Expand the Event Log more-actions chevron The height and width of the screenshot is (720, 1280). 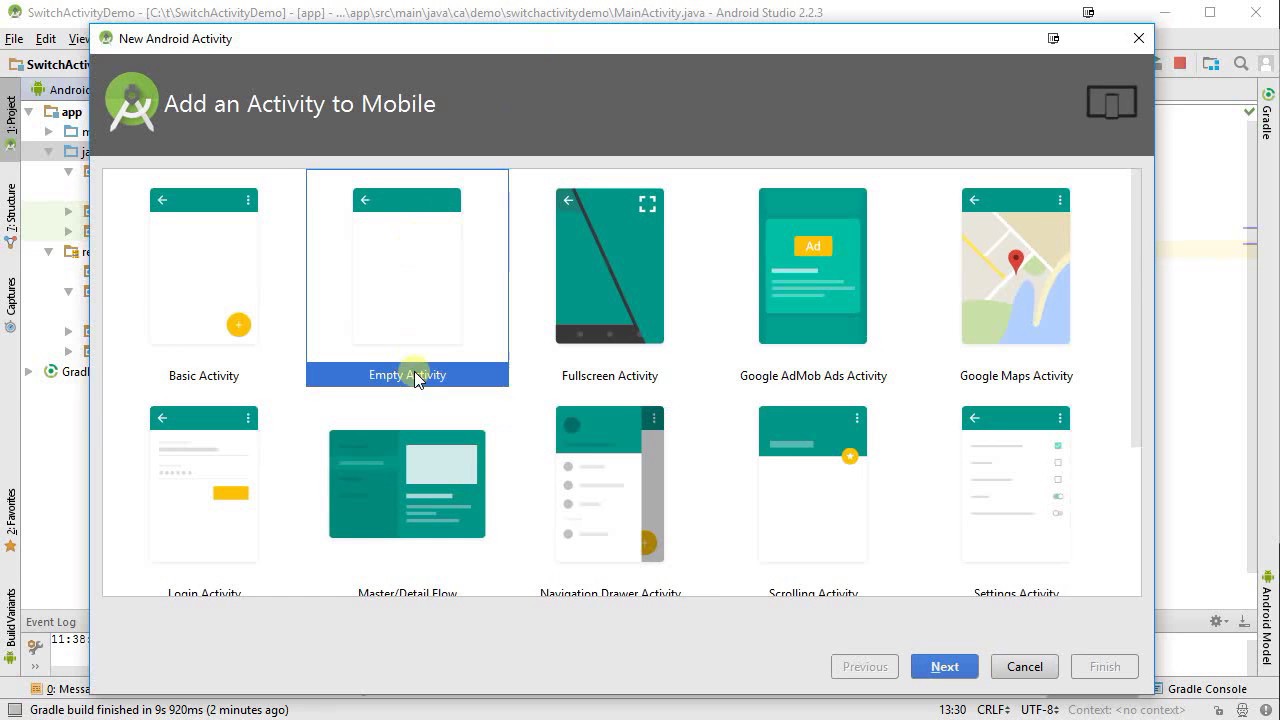35,665
